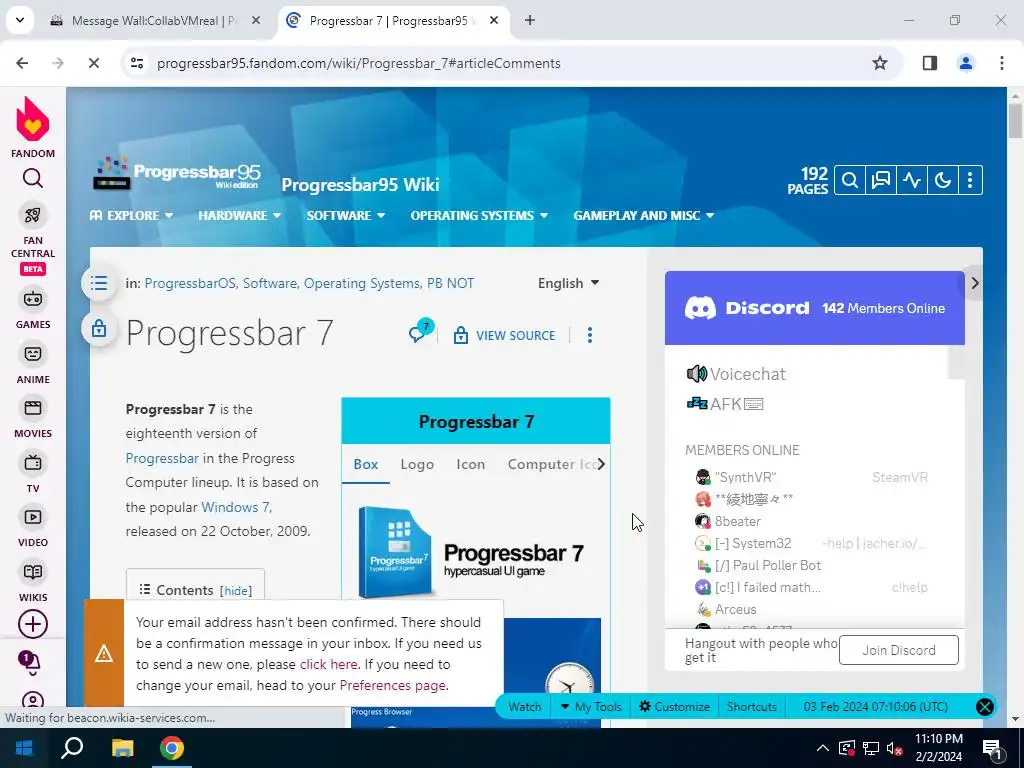Click the address bar URL
This screenshot has width=1024, height=768.
point(359,63)
